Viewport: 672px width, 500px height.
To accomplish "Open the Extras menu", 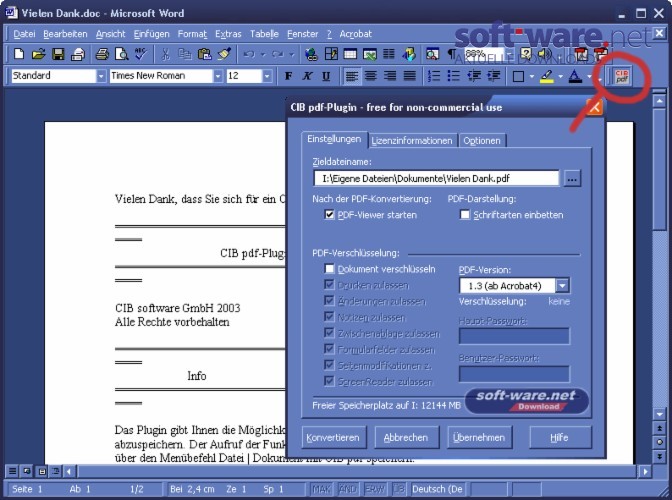I will point(228,34).
